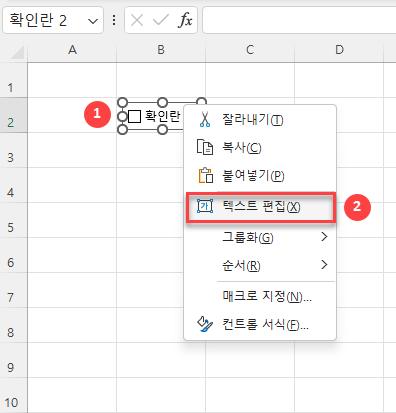
Task: Click cell B9
Action: (161, 360)
